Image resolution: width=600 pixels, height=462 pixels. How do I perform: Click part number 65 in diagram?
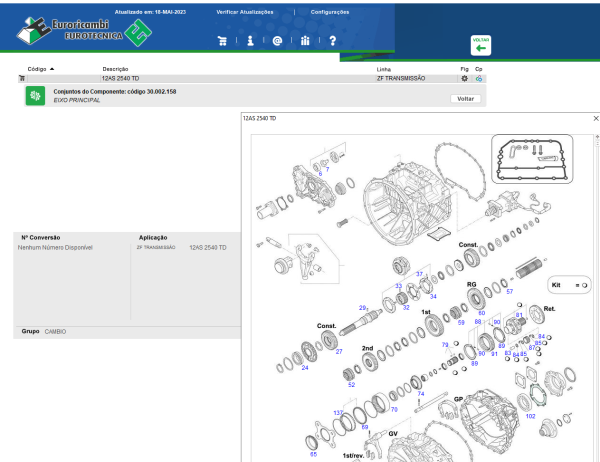313,454
